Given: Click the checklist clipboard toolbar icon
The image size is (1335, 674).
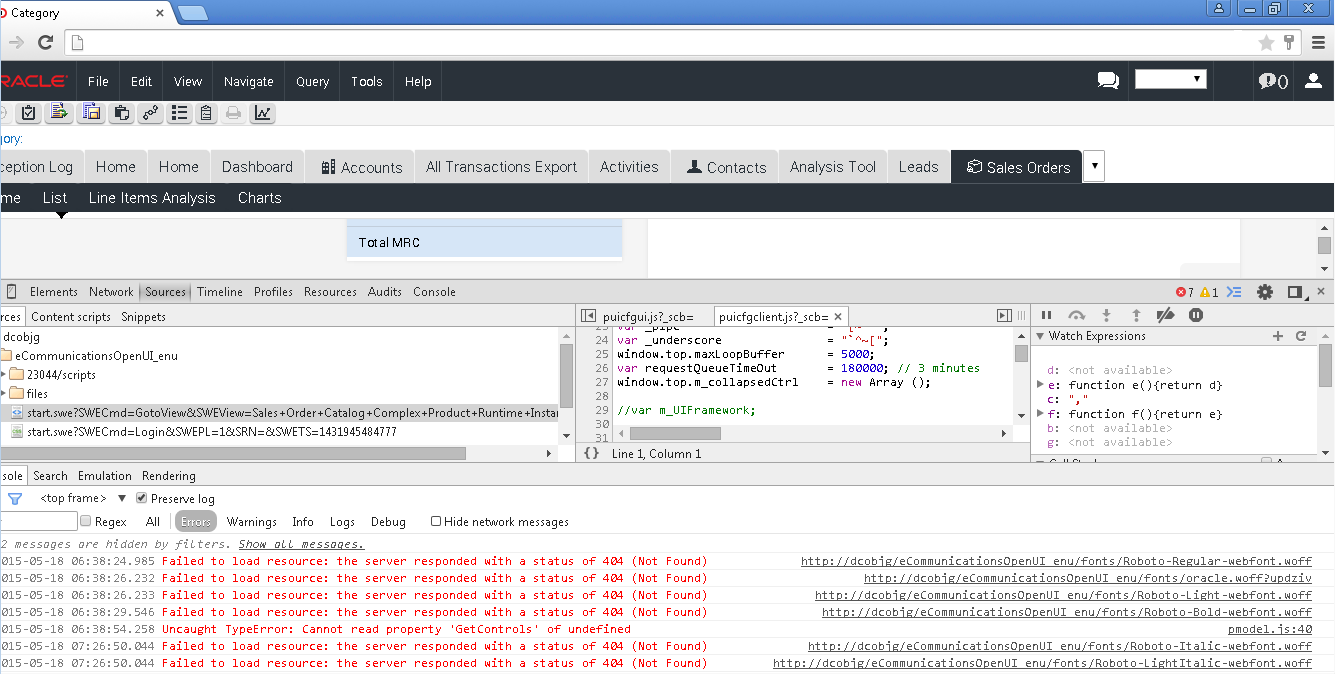Looking at the screenshot, I should point(28,112).
